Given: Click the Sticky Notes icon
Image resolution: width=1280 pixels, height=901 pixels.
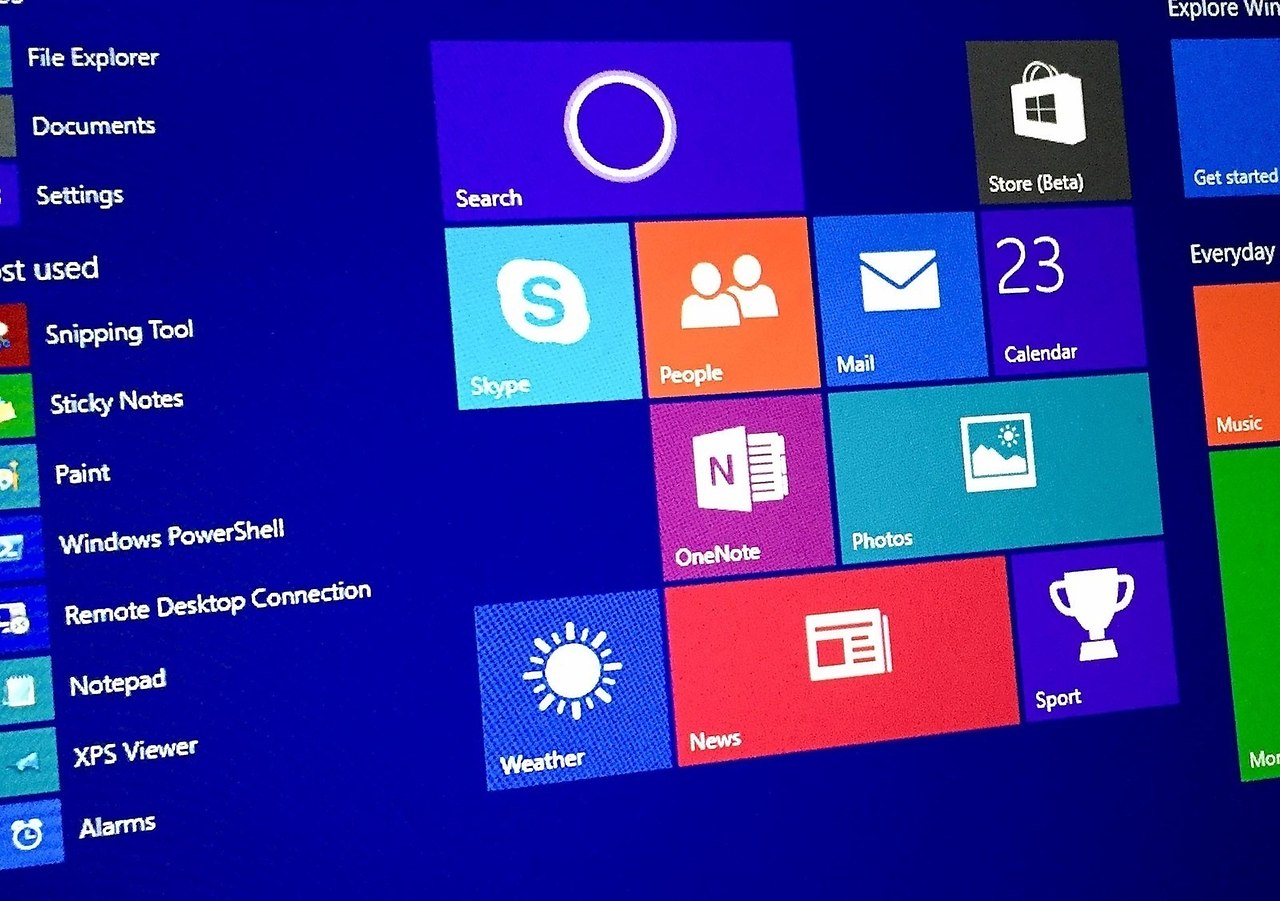Looking at the screenshot, I should [16, 407].
